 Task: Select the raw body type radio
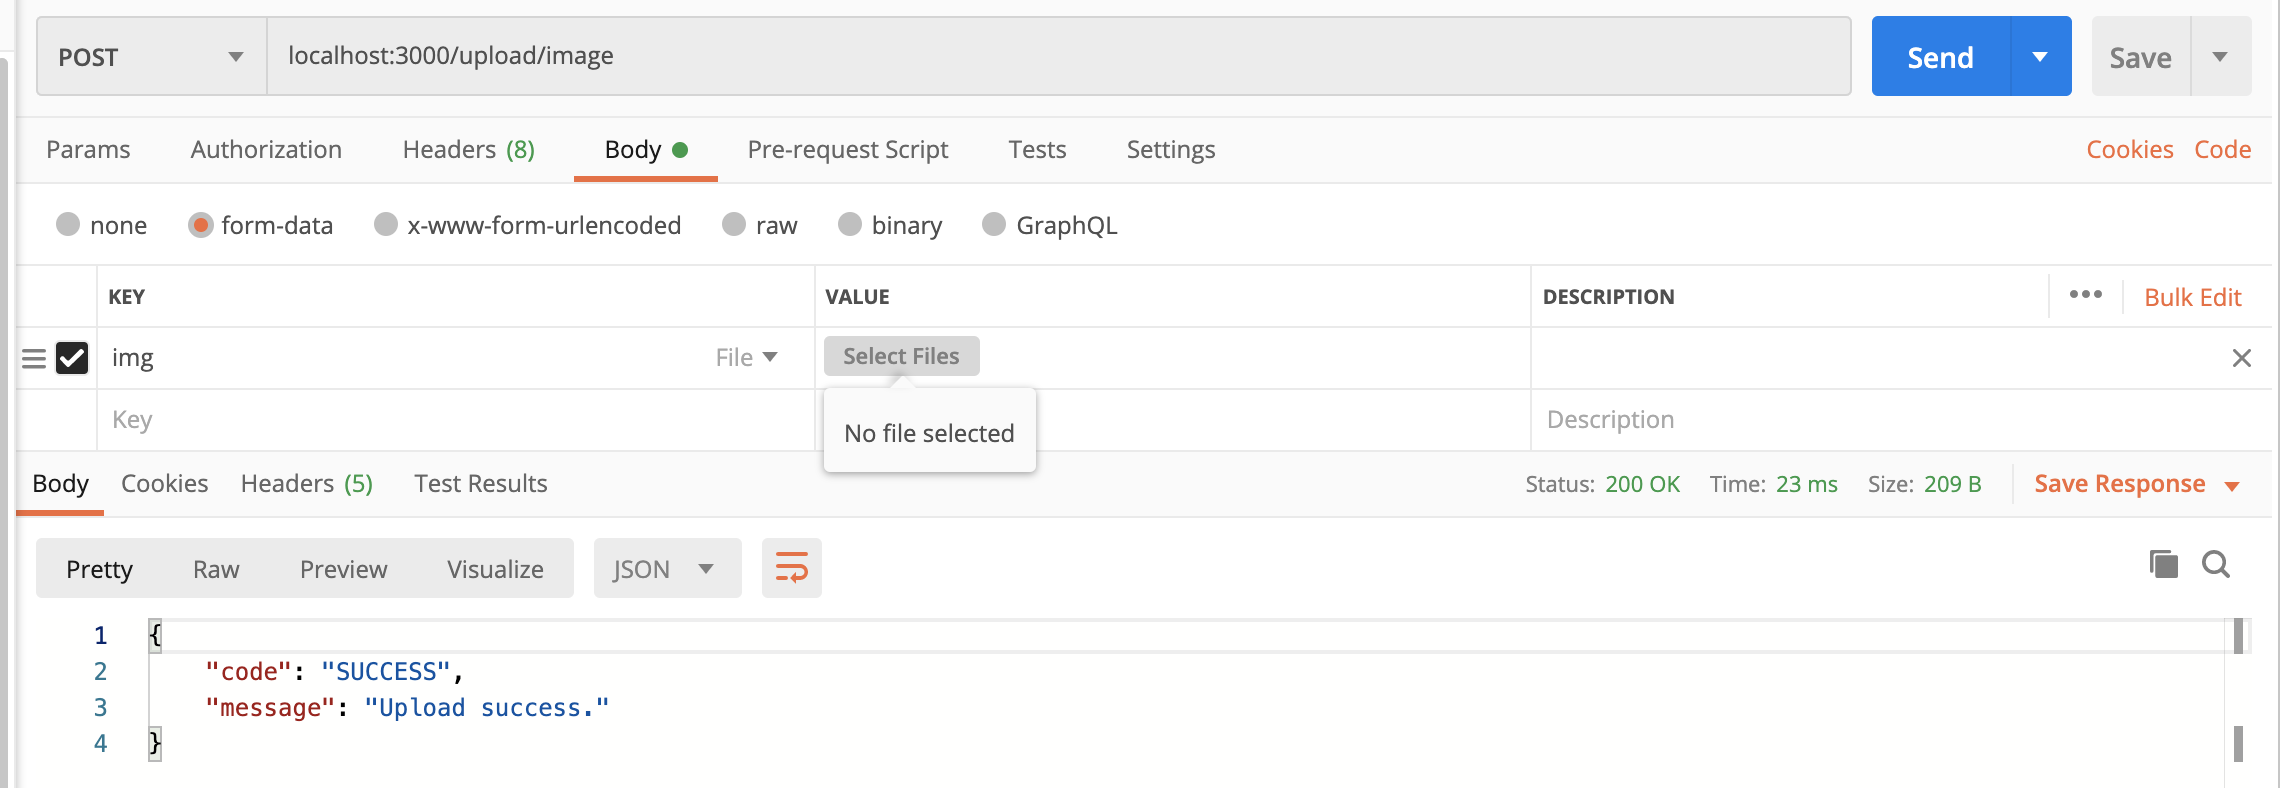[x=734, y=225]
